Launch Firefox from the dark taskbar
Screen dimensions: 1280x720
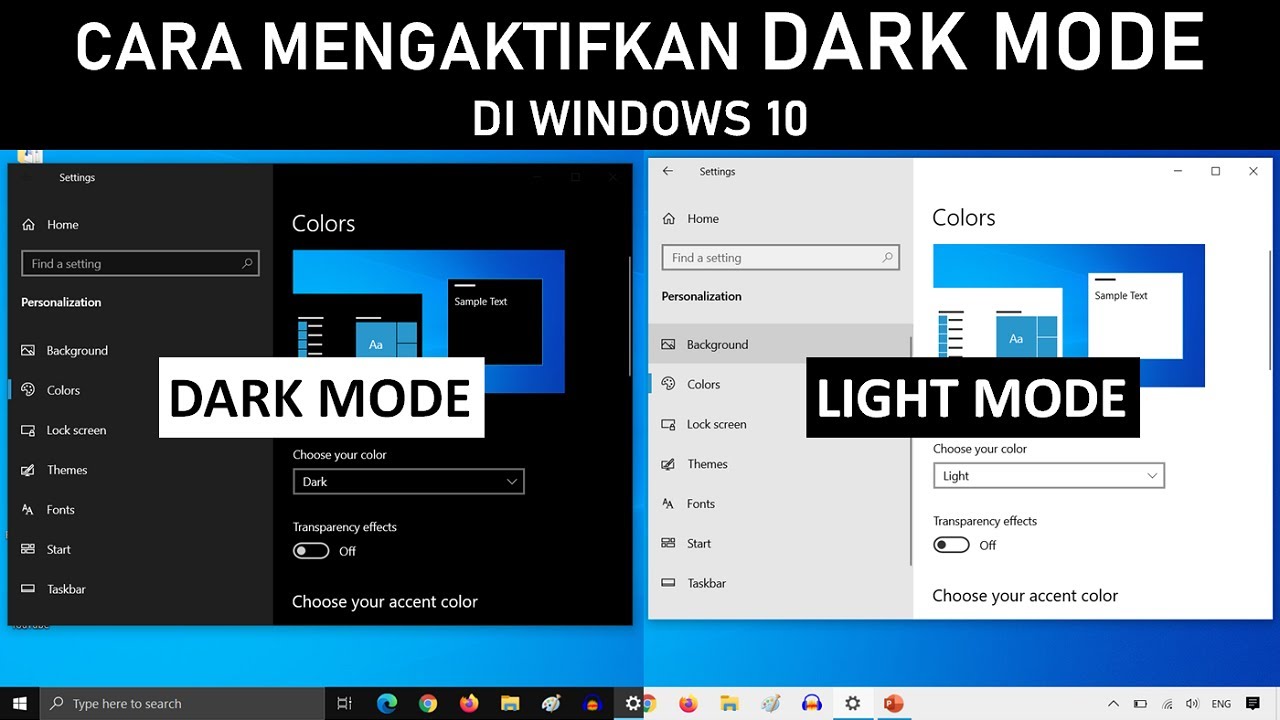469,704
